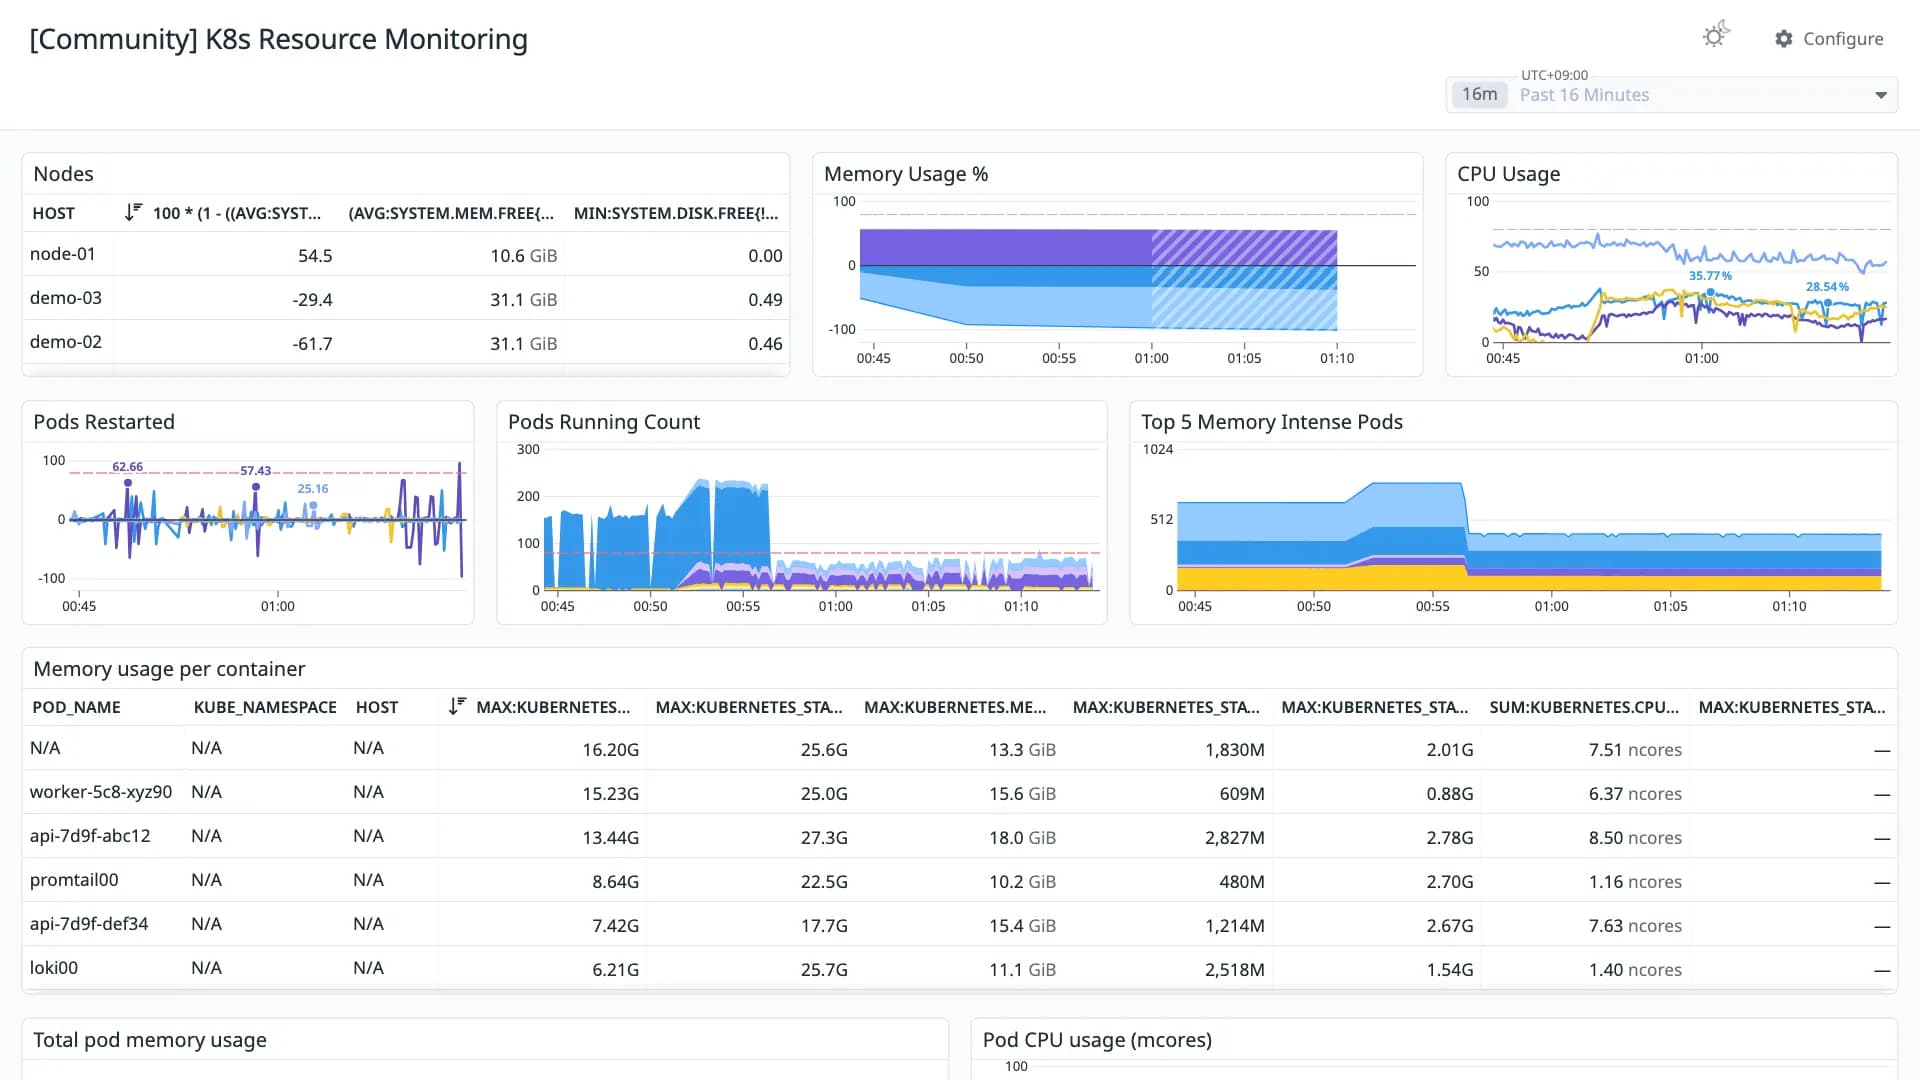The width and height of the screenshot is (1920, 1080).
Task: Click the Pod CPU usage (mcores) title
Action: pos(1097,1040)
